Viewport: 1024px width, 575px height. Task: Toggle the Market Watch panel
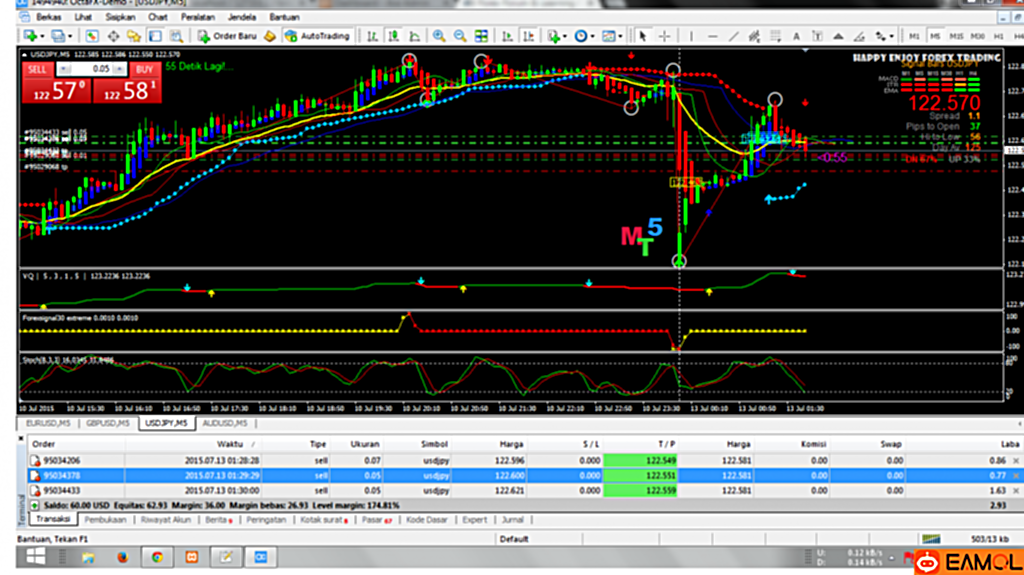pos(92,36)
